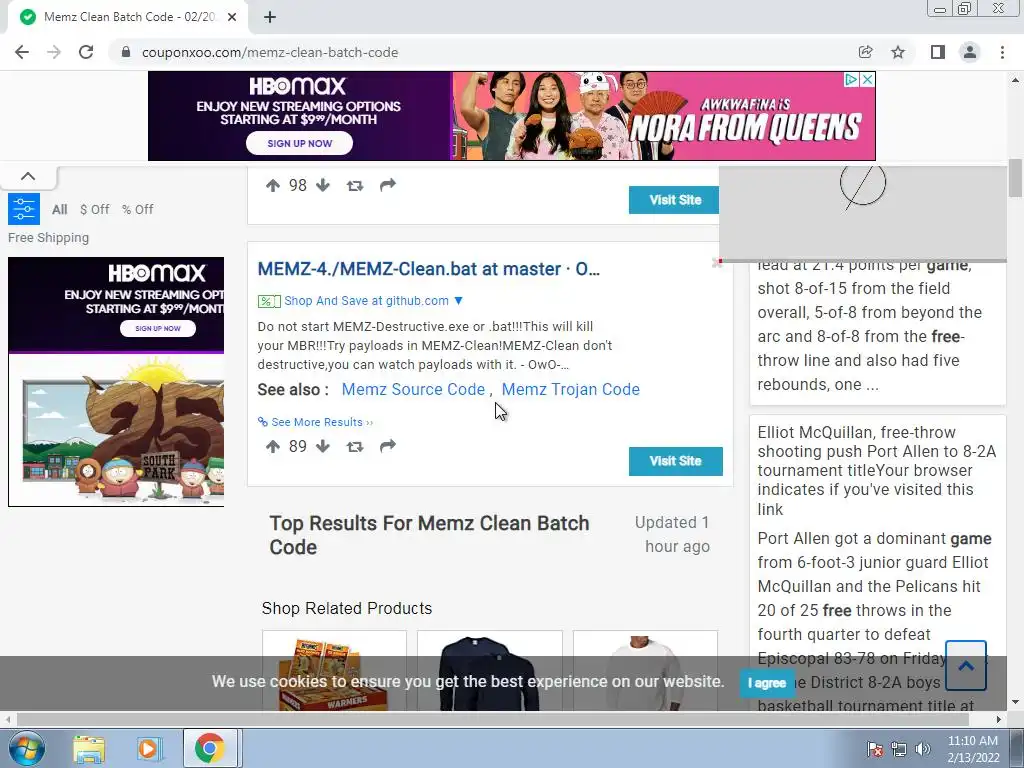1024x768 pixels.
Task: Back-to-top arrow button
Action: click(966, 665)
